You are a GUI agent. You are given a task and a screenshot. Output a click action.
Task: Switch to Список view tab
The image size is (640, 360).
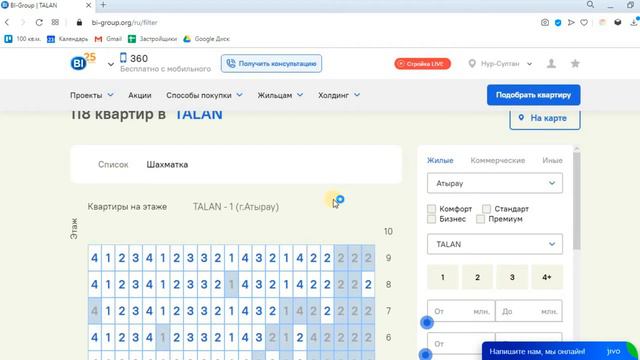pos(113,164)
